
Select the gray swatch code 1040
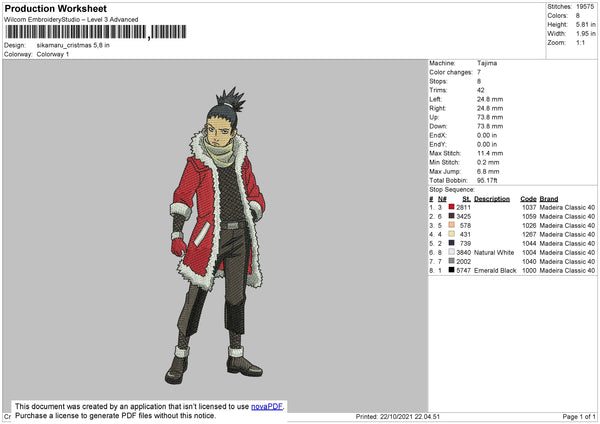[x=452, y=261]
